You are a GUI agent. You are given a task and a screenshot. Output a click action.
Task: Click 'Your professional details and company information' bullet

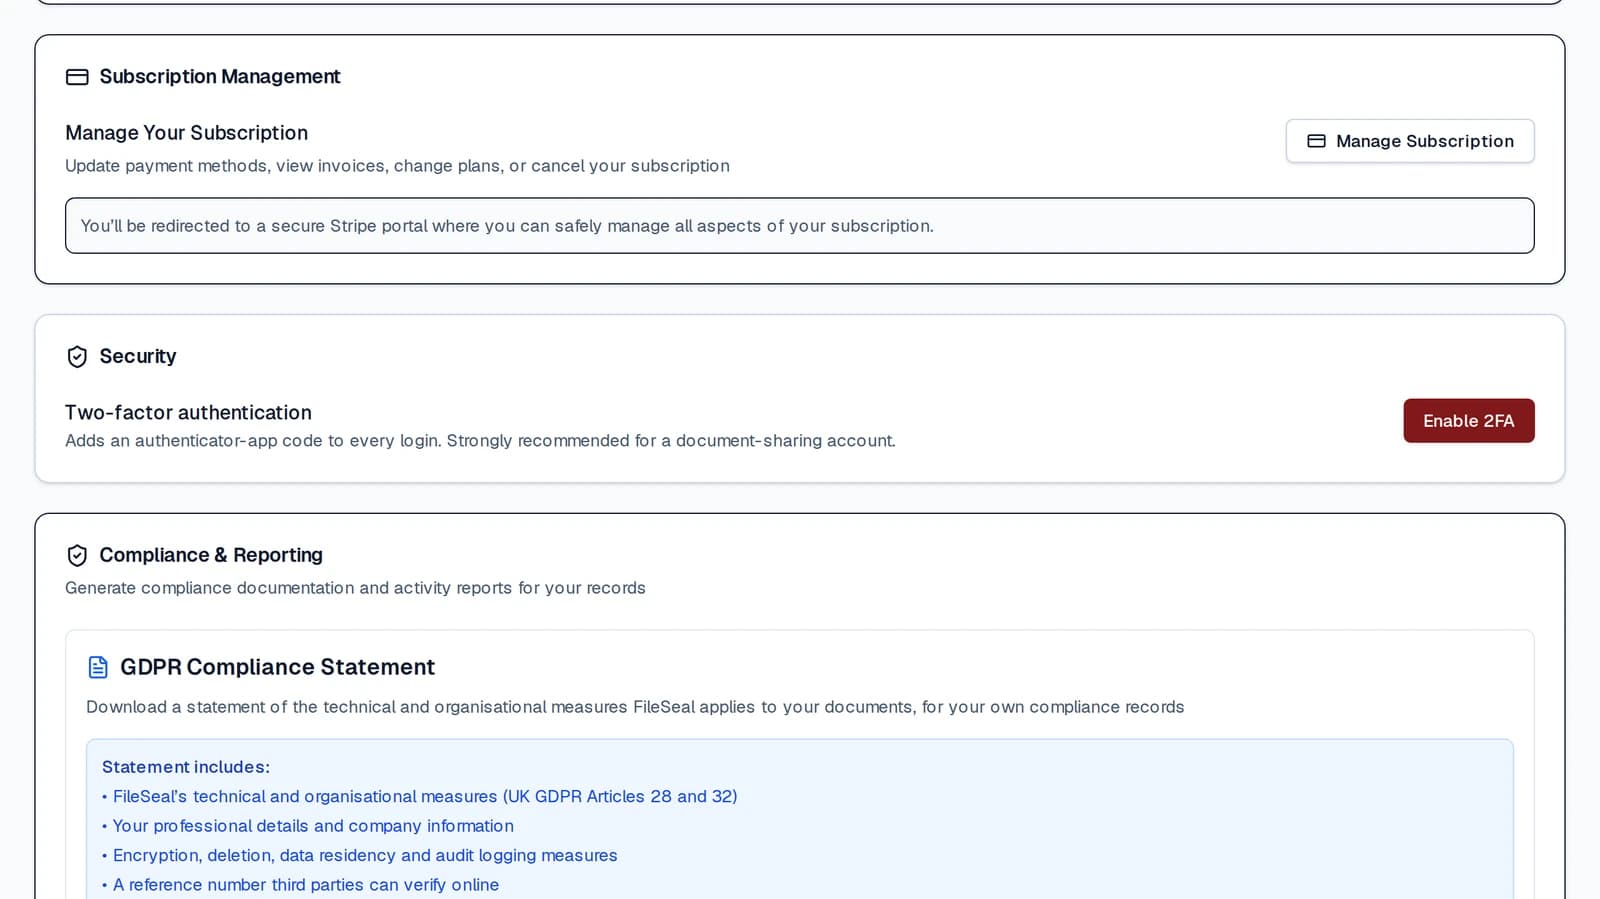(308, 826)
